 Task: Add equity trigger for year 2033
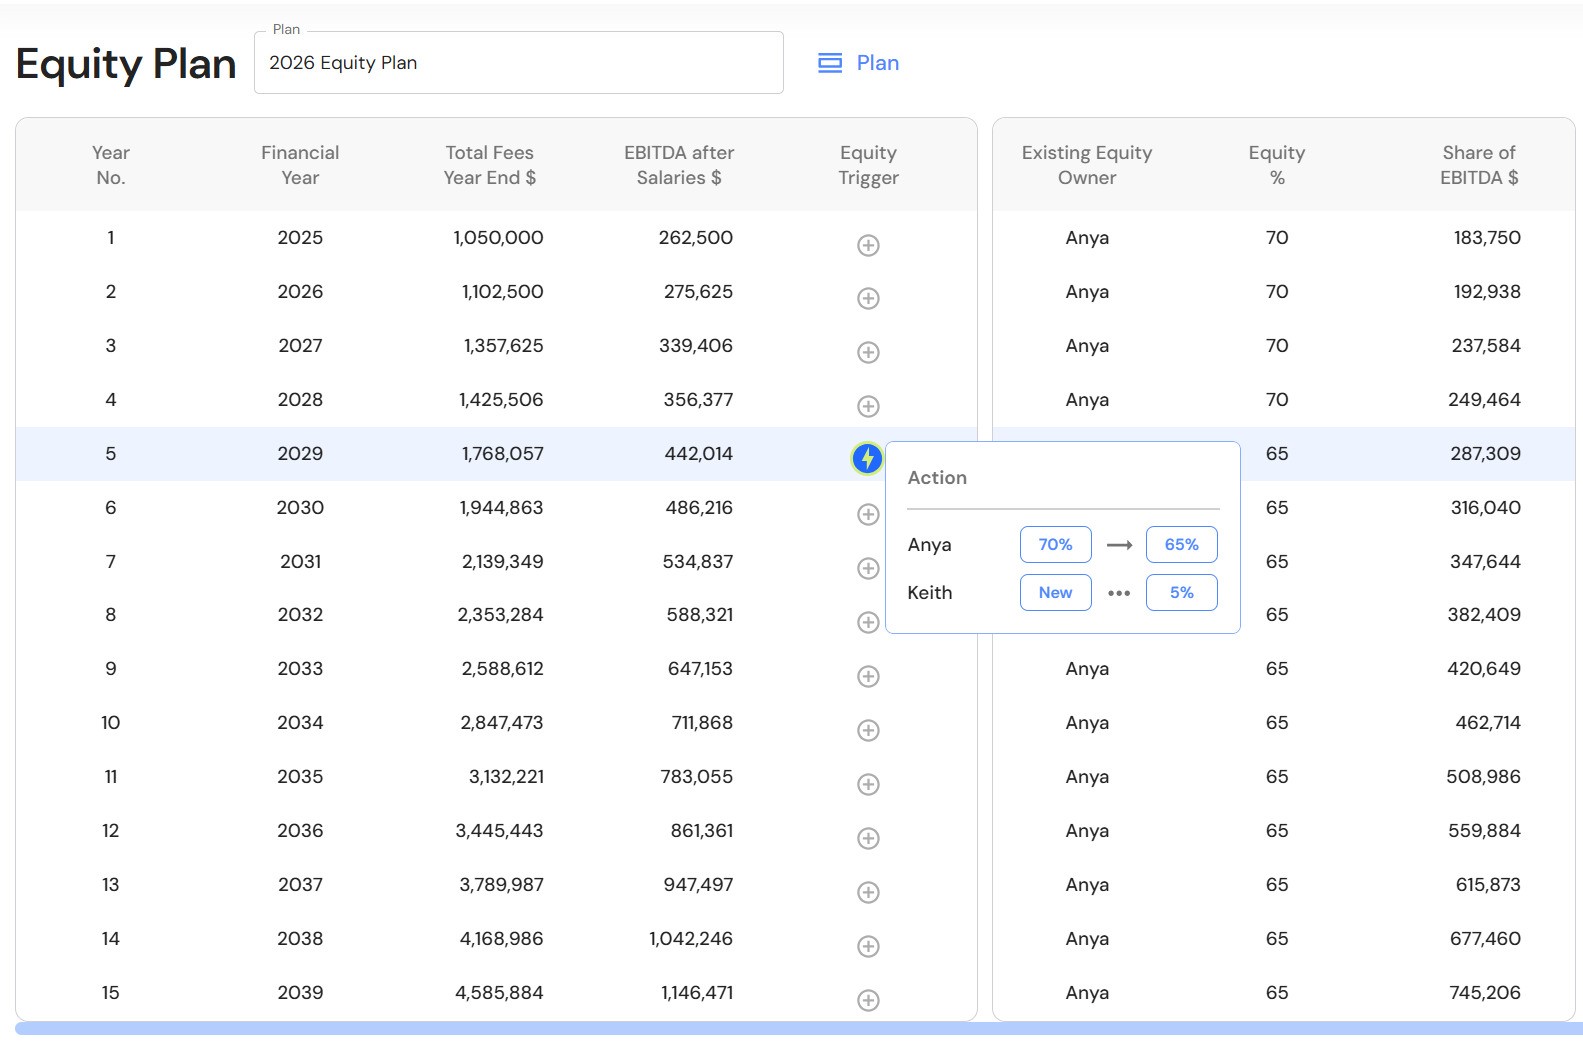[x=868, y=677]
